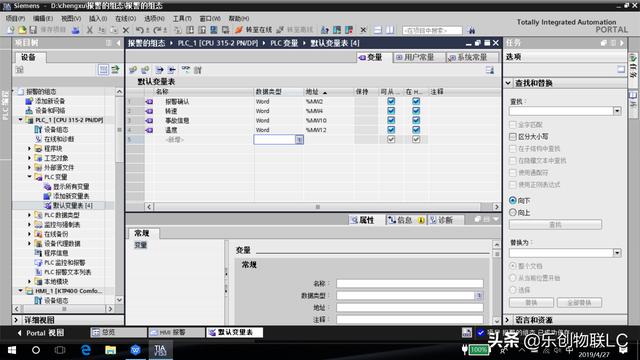The image size is (640, 360).
Task: Collapse project tree with left arrow icon
Action: (119, 43)
